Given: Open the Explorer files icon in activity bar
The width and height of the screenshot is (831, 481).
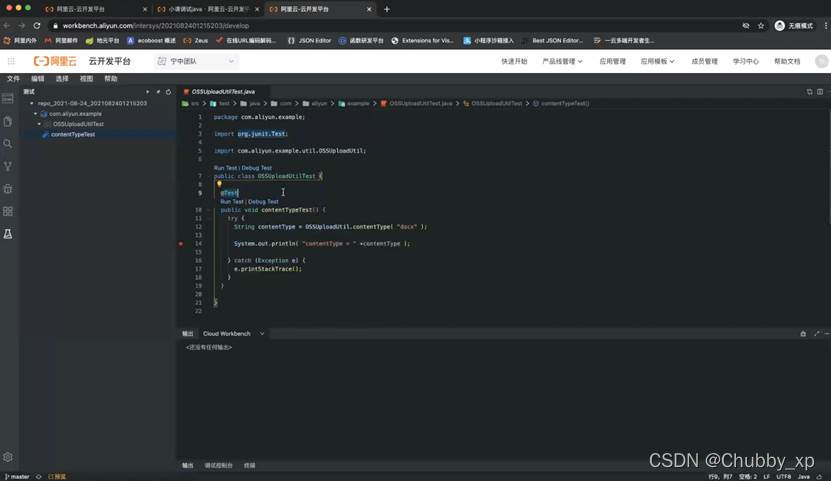Looking at the screenshot, I should tap(8, 122).
